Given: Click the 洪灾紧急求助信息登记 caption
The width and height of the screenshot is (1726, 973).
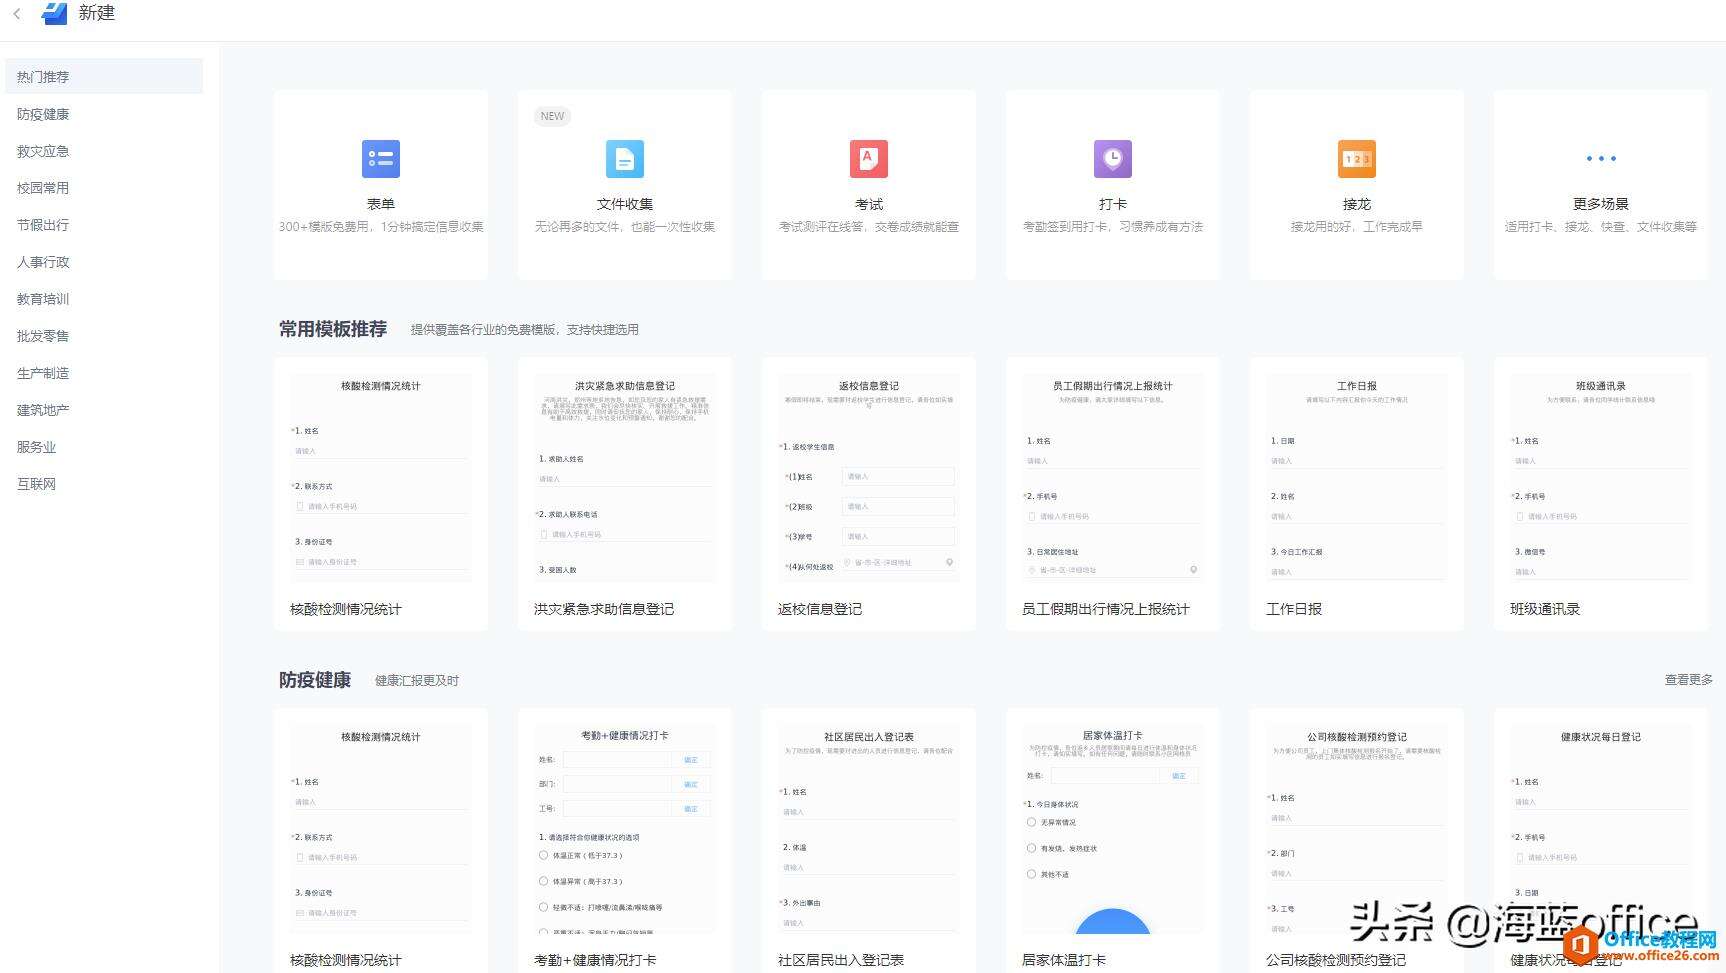Looking at the screenshot, I should 604,609.
